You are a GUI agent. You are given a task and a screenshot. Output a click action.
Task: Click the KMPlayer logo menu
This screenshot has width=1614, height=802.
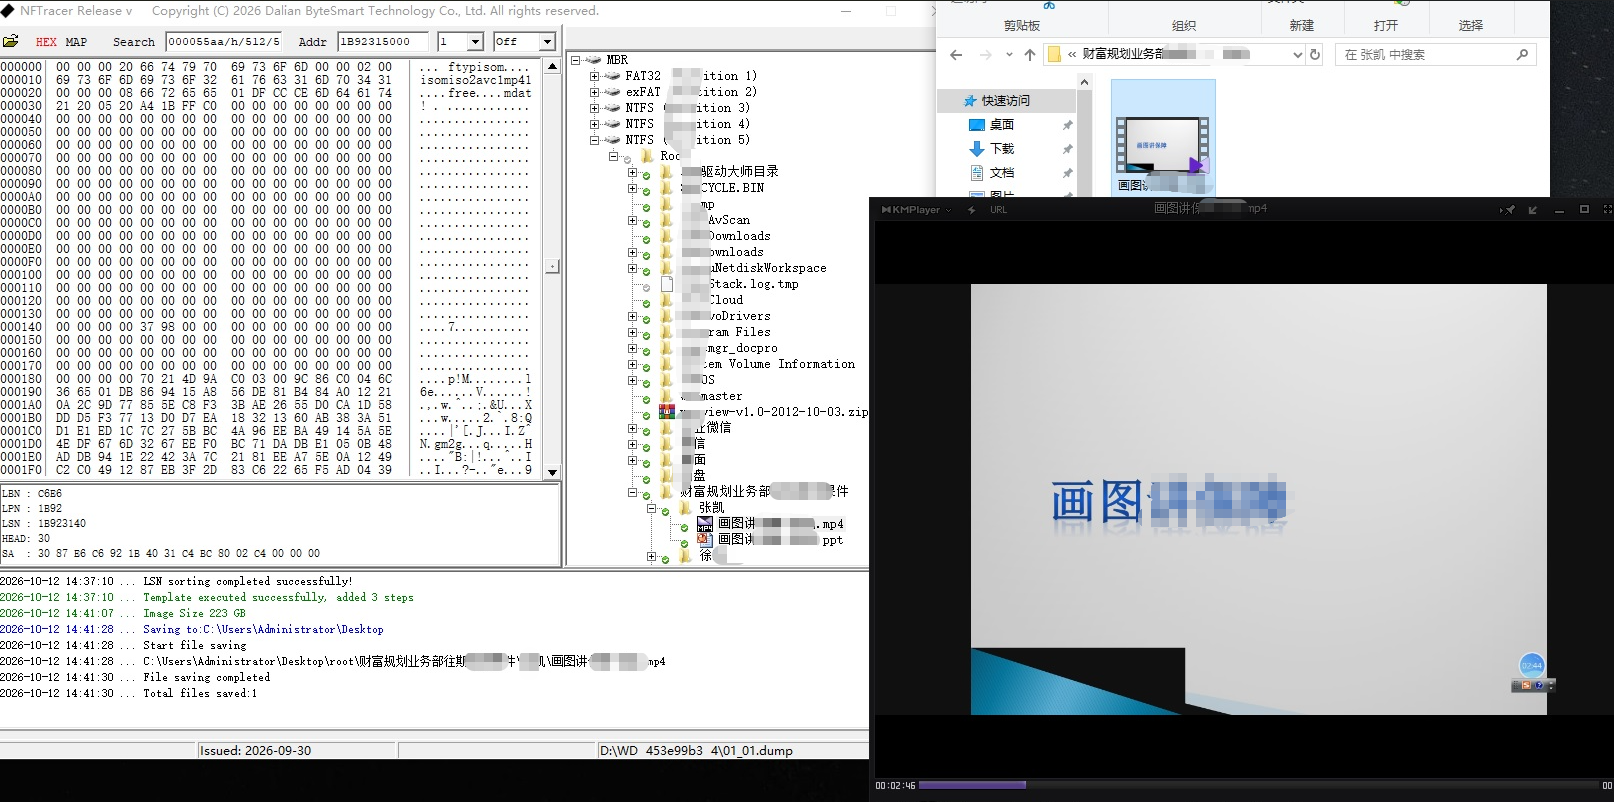915,210
